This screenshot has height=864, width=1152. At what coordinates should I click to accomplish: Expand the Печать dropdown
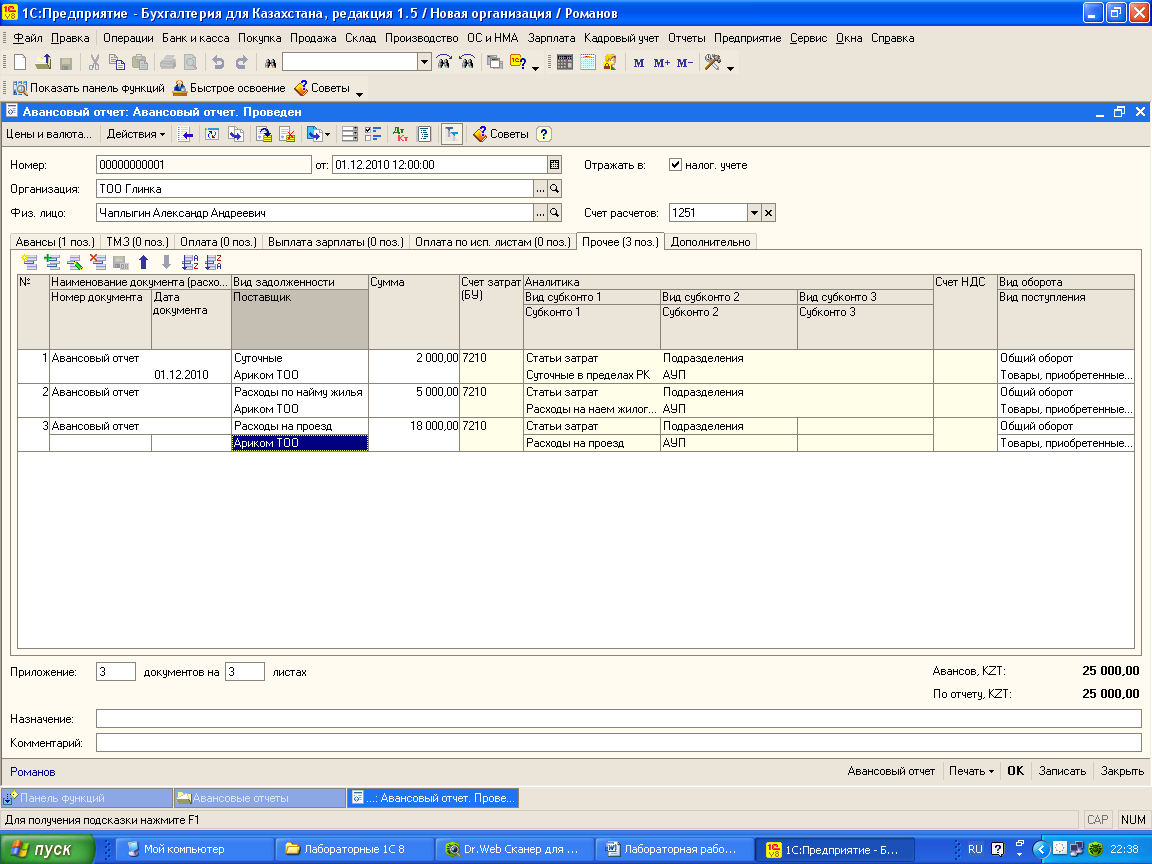pos(971,771)
